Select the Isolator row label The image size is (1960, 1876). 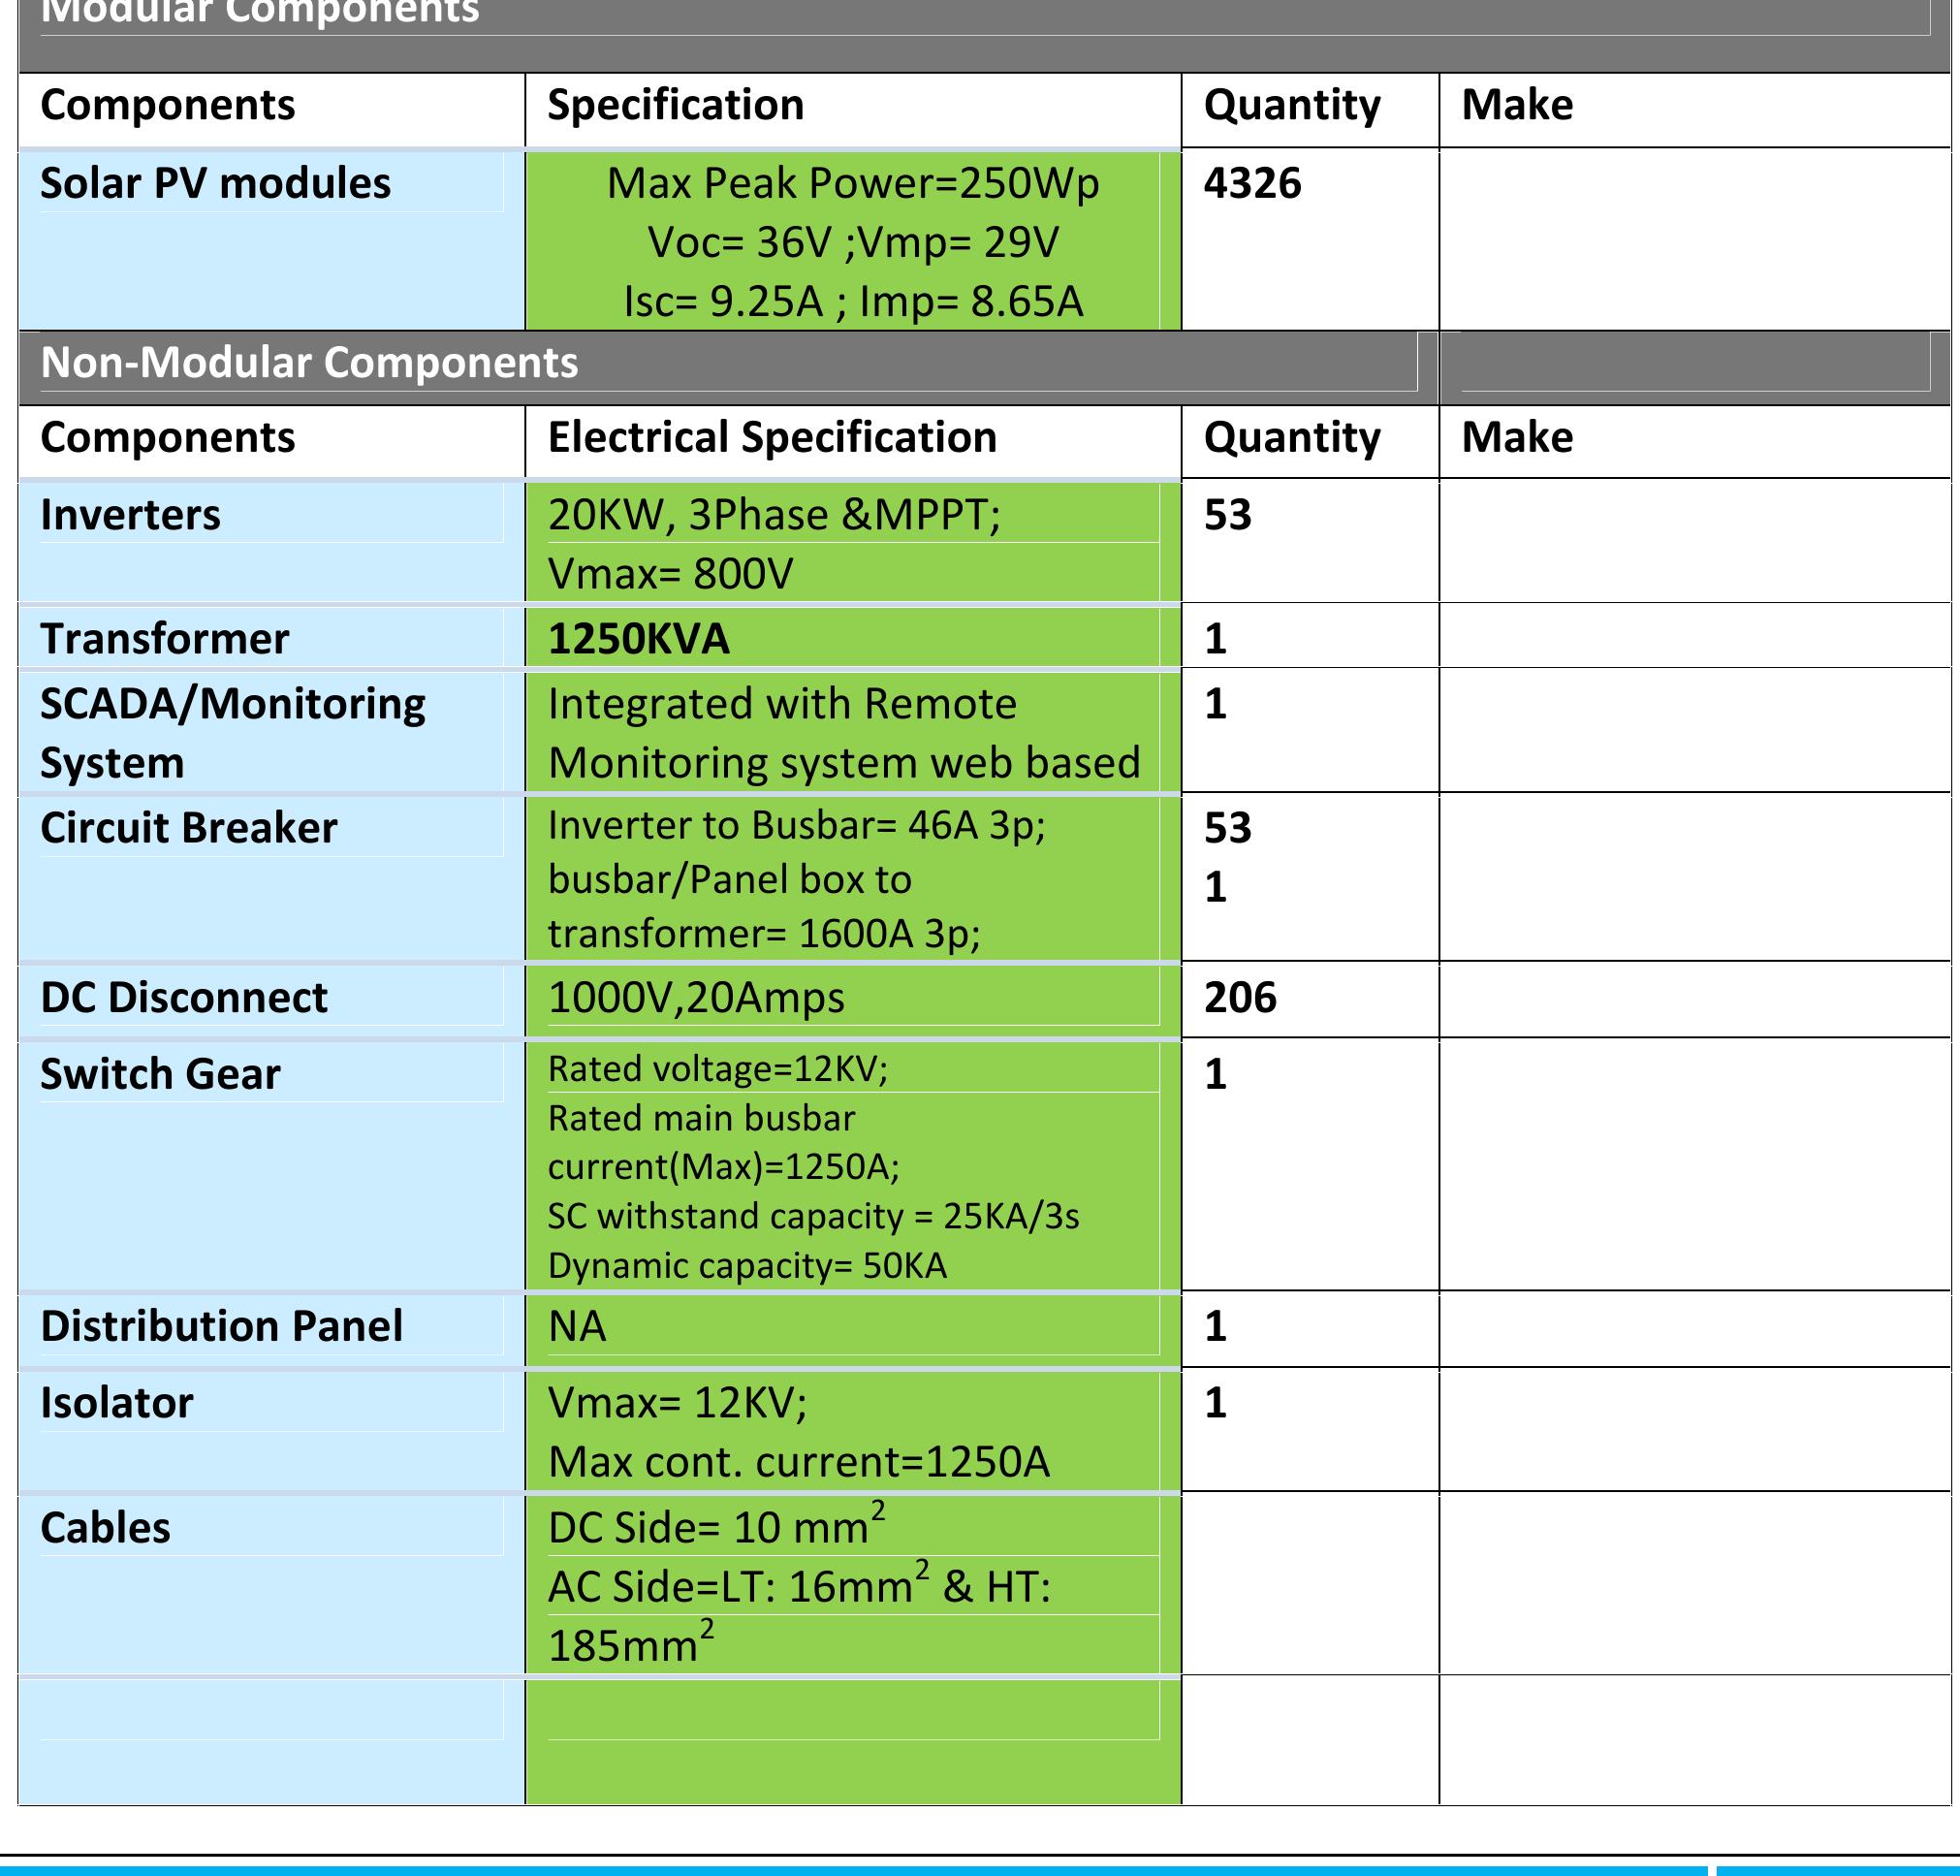[116, 1403]
